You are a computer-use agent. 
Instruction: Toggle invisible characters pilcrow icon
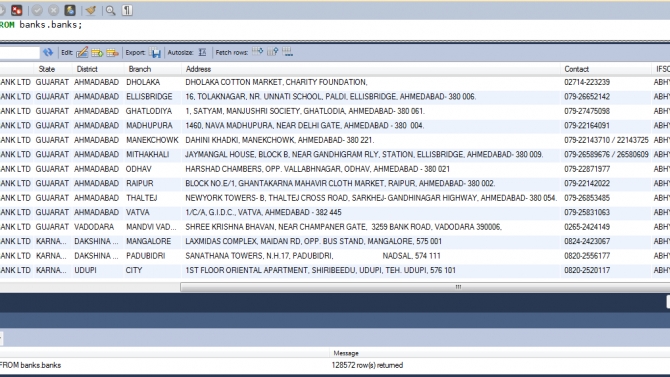click(x=127, y=10)
